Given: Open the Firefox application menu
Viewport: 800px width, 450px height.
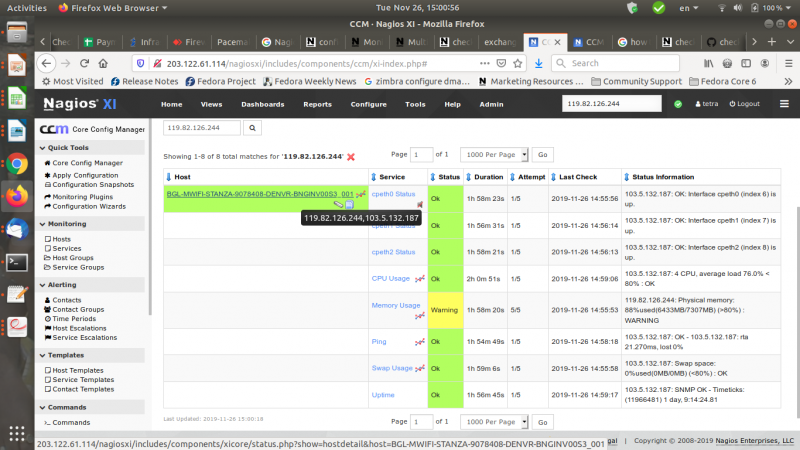Looking at the screenshot, I should click(788, 63).
